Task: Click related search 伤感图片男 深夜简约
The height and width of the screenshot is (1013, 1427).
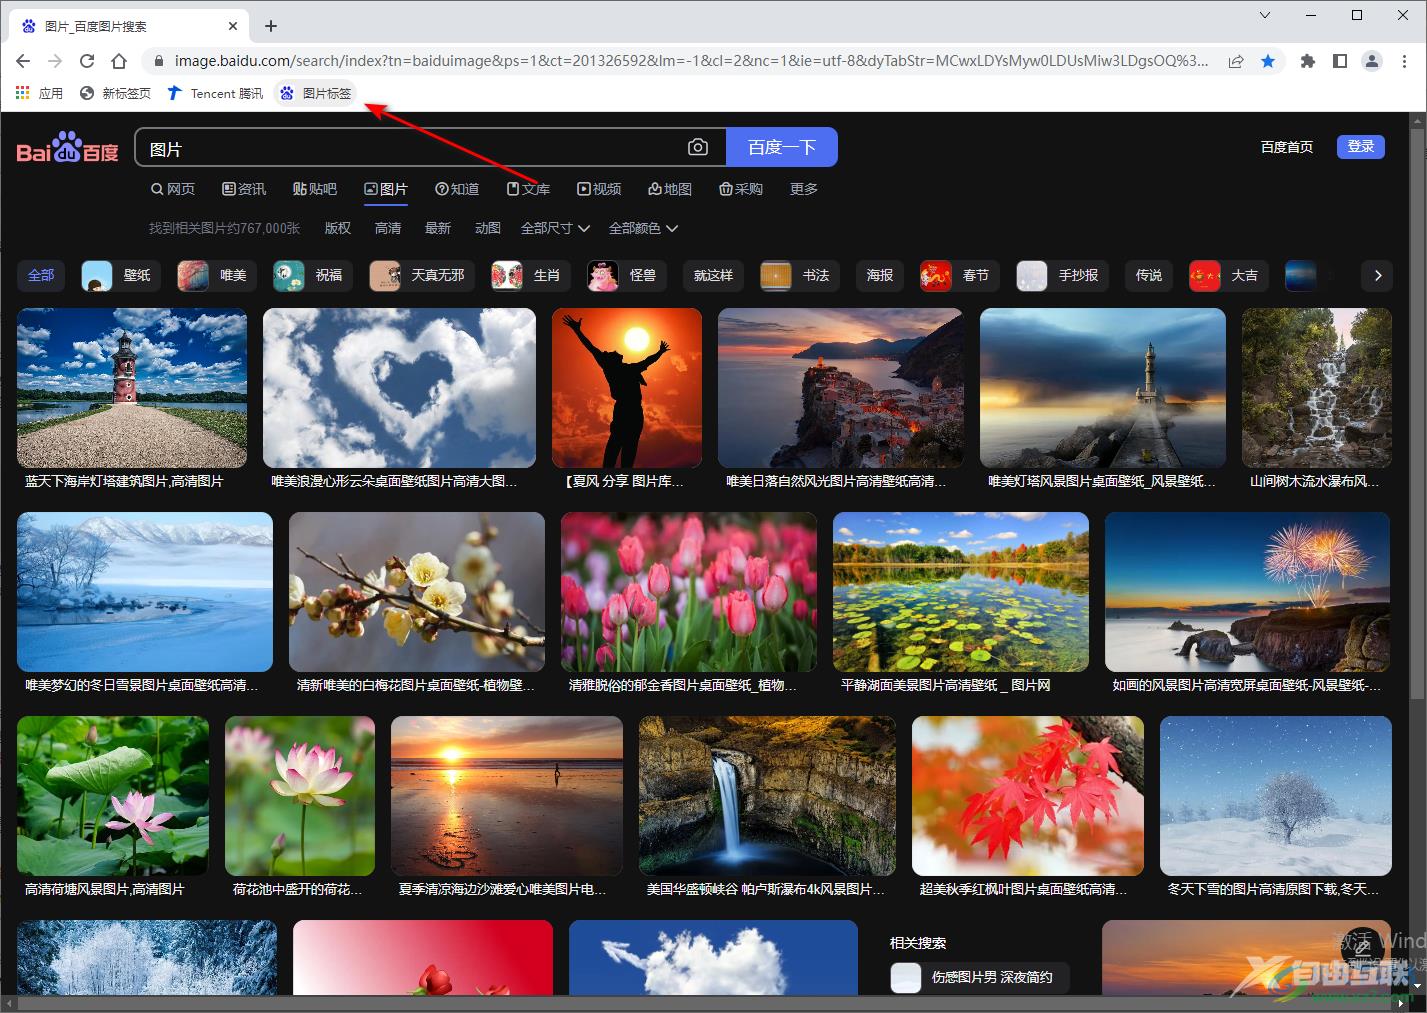Action: [x=979, y=977]
